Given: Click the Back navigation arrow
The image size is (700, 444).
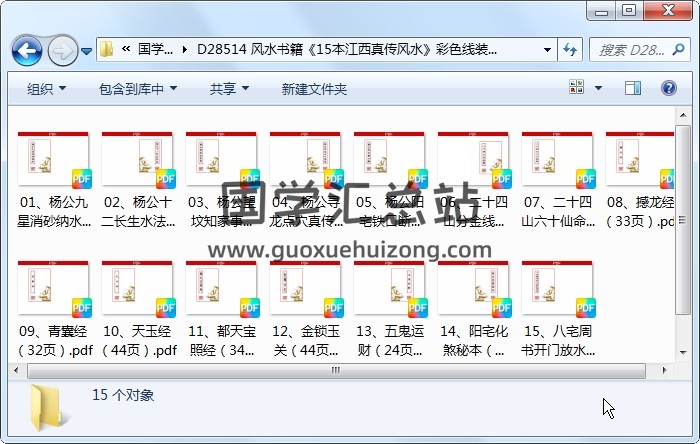Looking at the screenshot, I should (27, 49).
